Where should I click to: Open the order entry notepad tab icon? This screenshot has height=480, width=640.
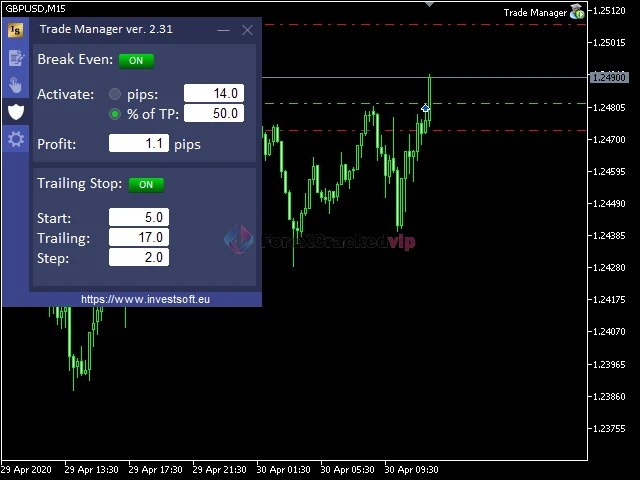[x=15, y=57]
